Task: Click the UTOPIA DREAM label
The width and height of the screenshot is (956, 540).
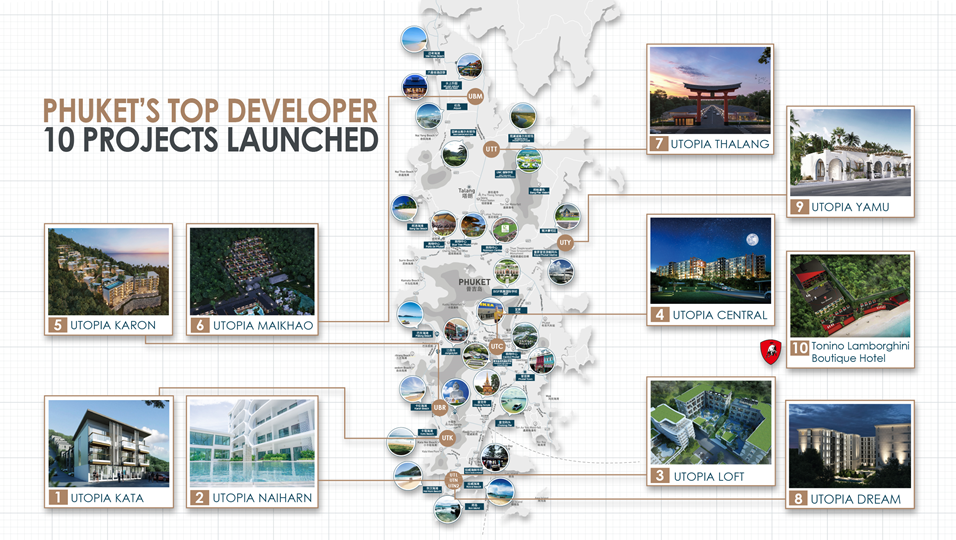Action: 855,500
